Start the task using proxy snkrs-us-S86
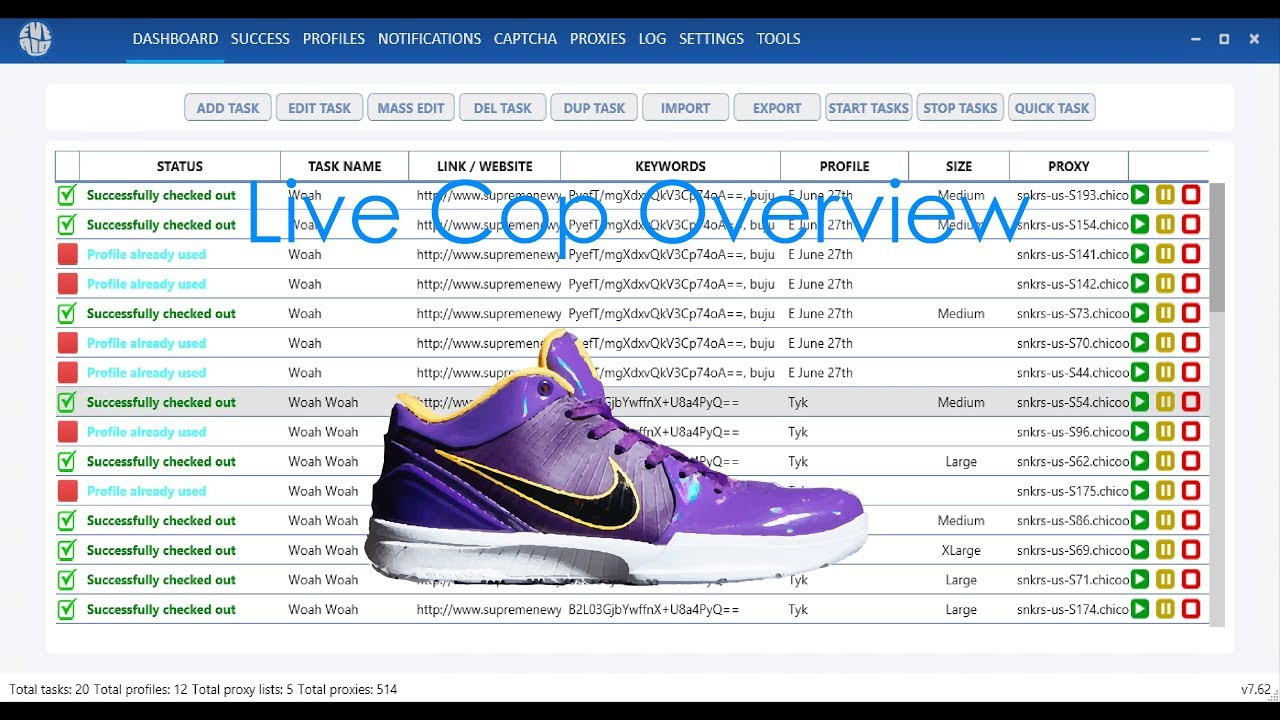This screenshot has height=720, width=1280. pyautogui.click(x=1140, y=520)
